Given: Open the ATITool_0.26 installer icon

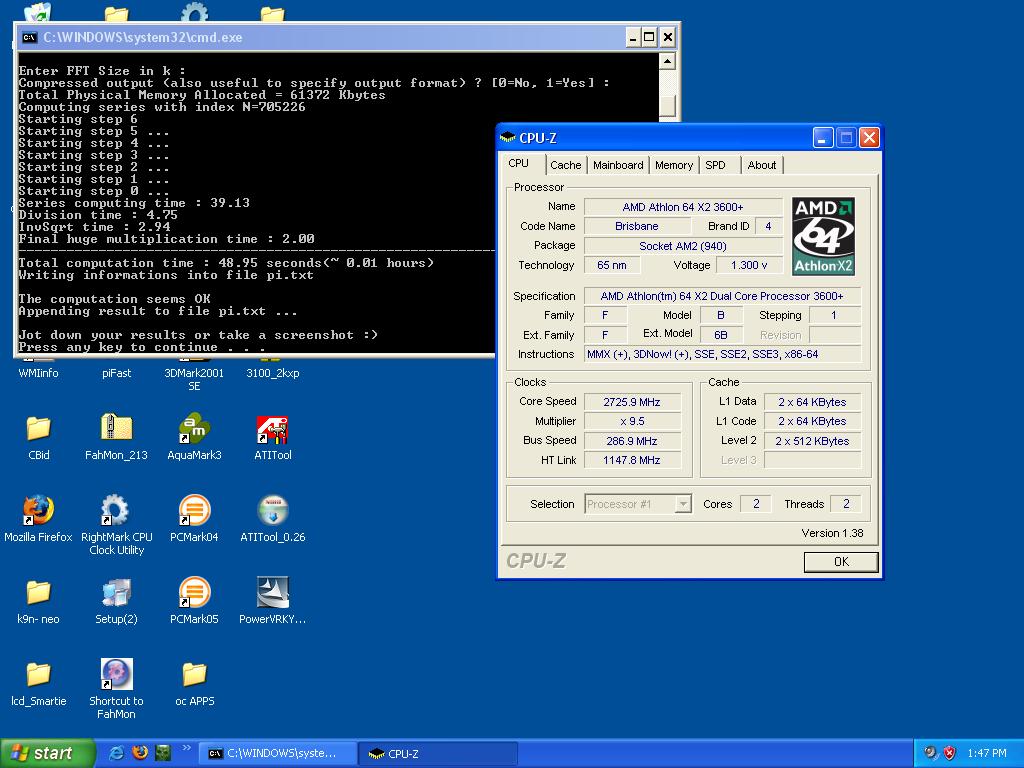Looking at the screenshot, I should (x=272, y=519).
